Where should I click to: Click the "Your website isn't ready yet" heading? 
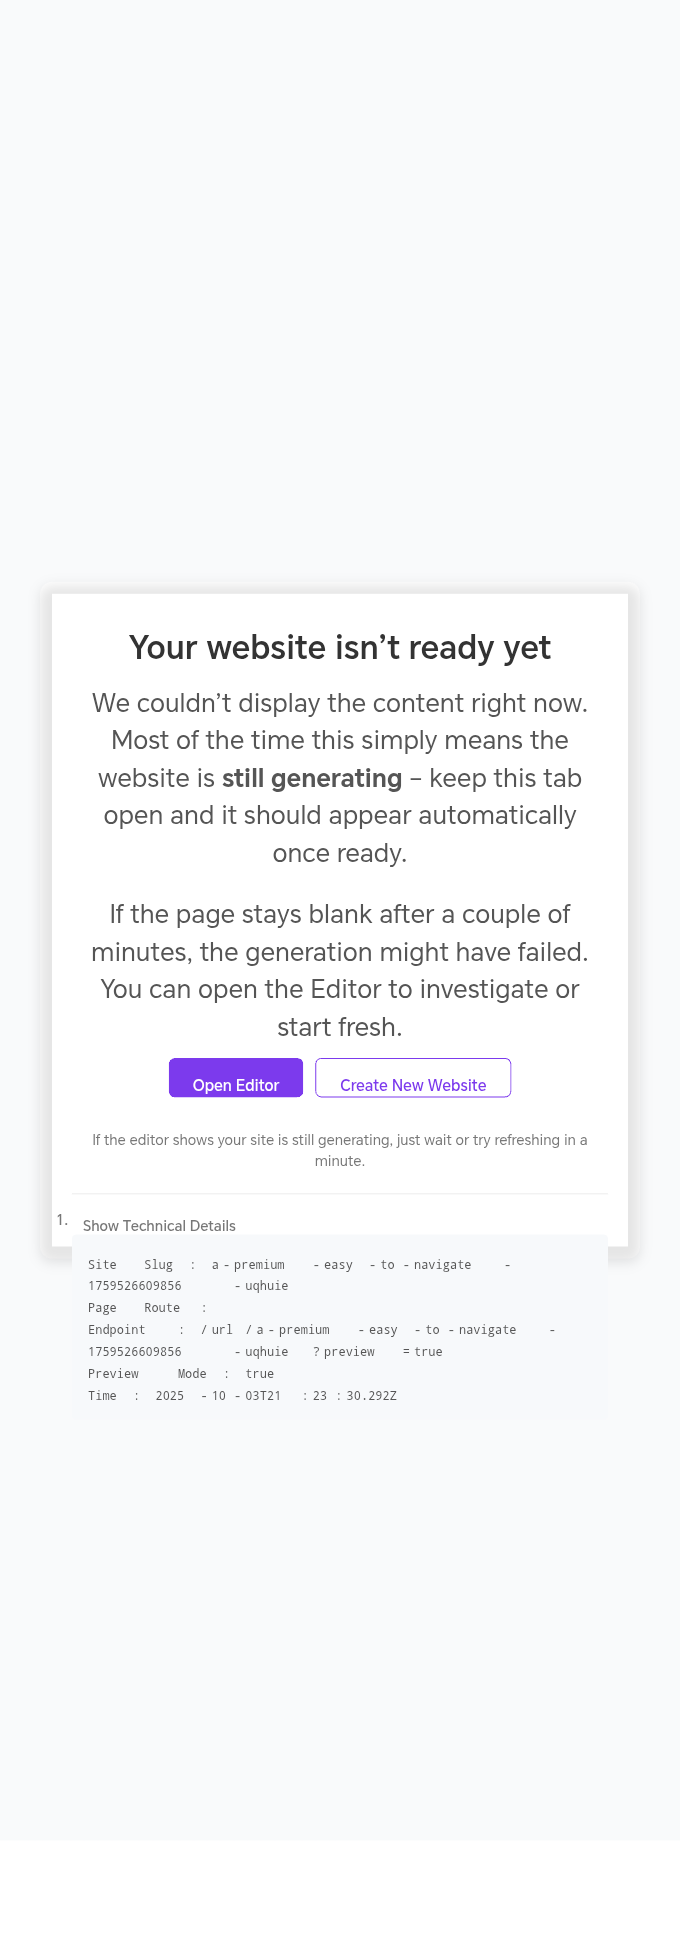click(x=340, y=648)
